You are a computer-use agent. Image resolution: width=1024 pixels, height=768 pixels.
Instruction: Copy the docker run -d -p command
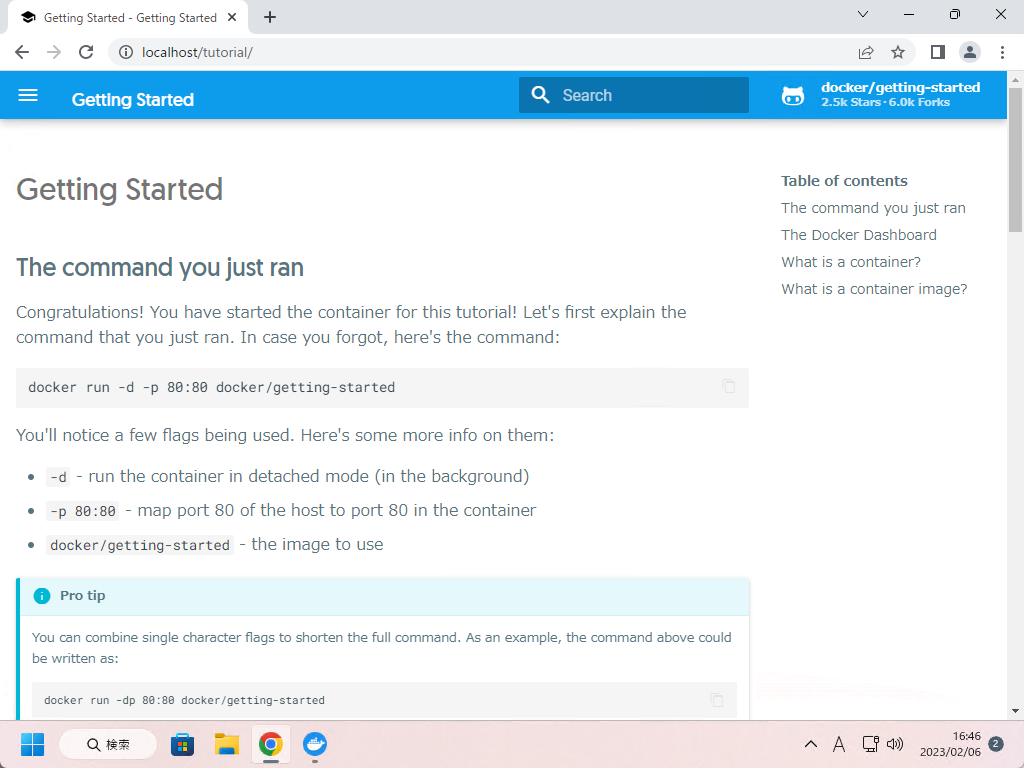point(729,387)
